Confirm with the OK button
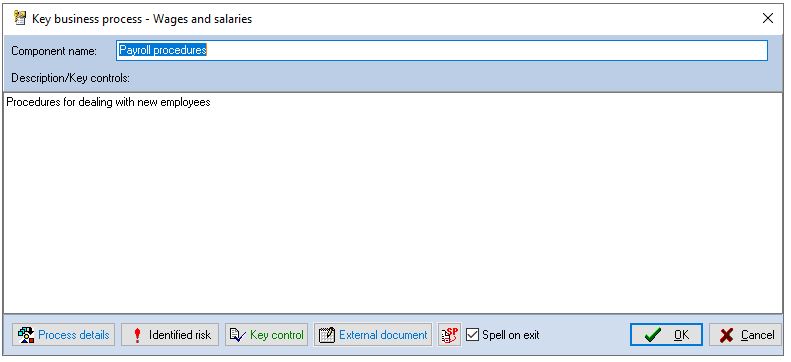This screenshot has width=791, height=362. pos(666,335)
